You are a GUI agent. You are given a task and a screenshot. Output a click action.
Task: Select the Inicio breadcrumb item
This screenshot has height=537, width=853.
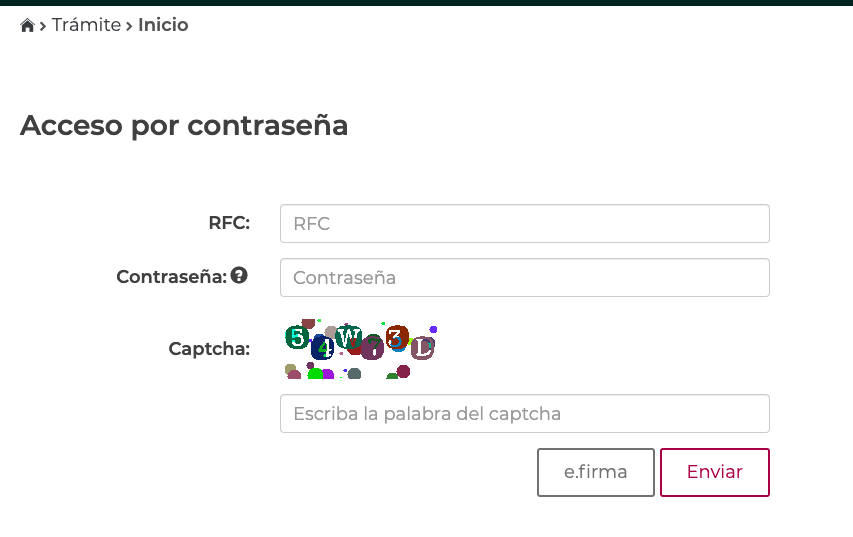pos(163,25)
